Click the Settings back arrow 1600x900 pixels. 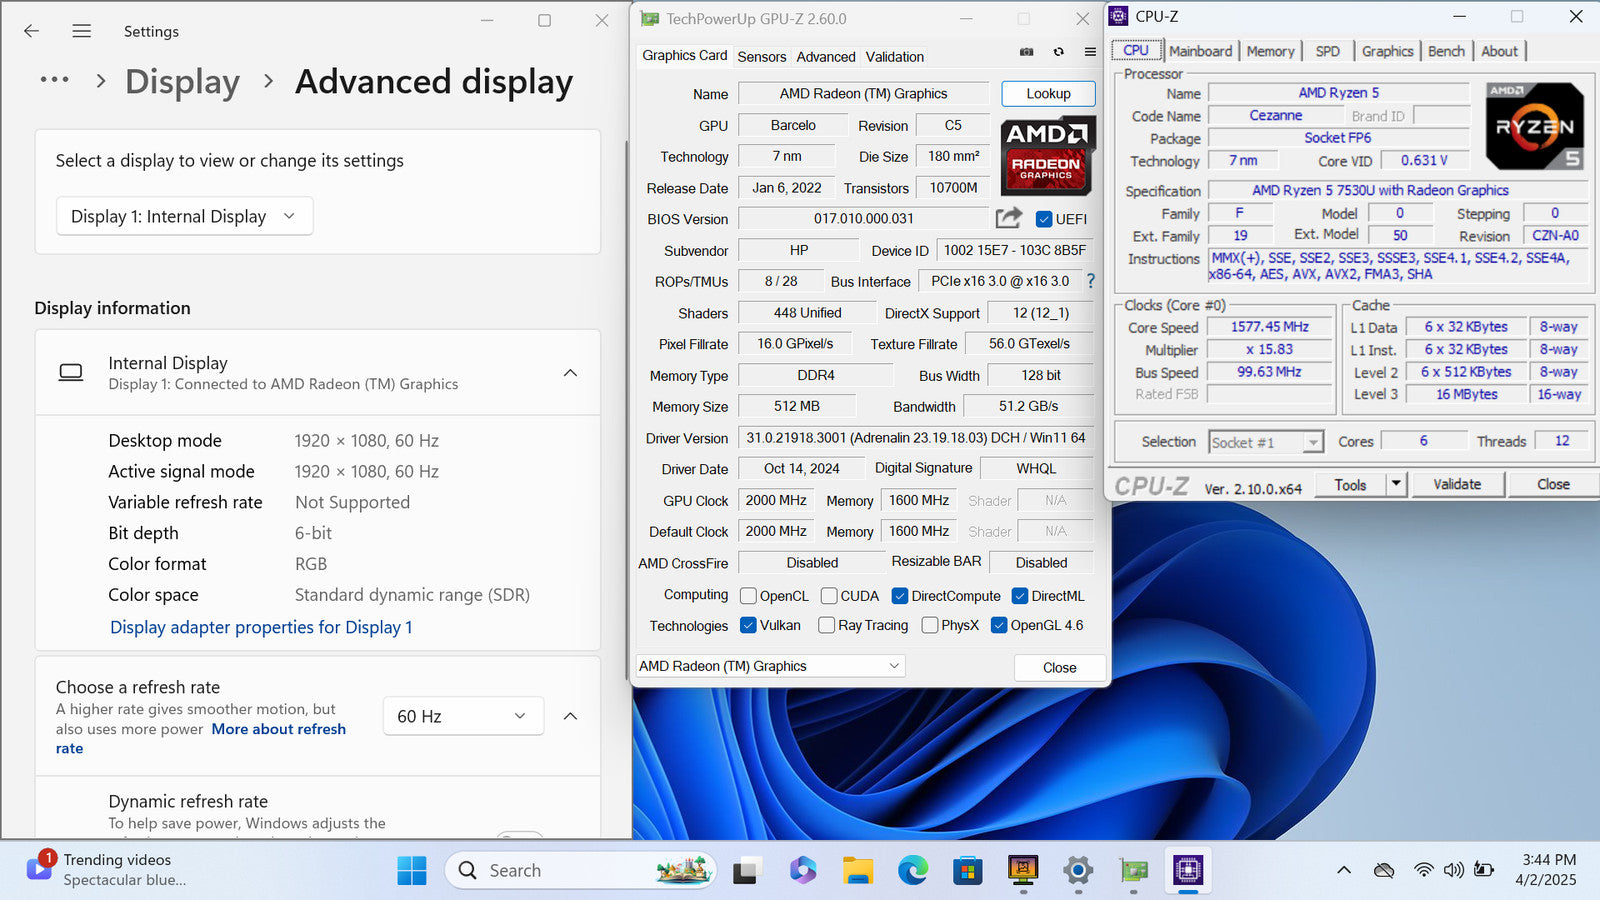tap(32, 31)
